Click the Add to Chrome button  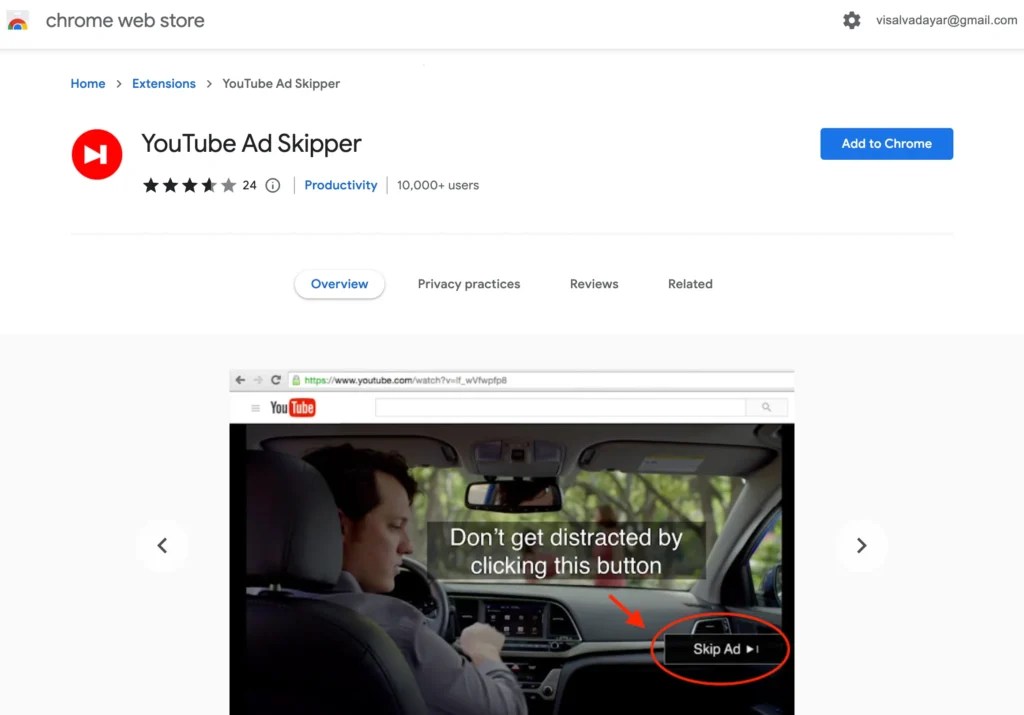coord(886,143)
